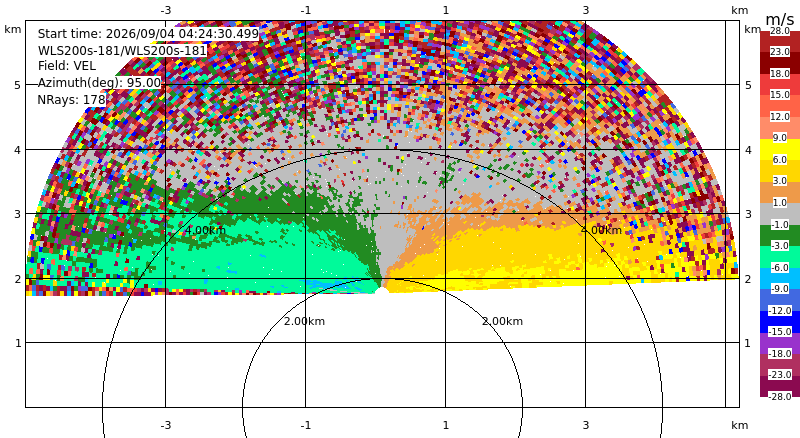
Task: Click the purple -18.0 colorbar band
Action: pyautogui.click(x=780, y=343)
